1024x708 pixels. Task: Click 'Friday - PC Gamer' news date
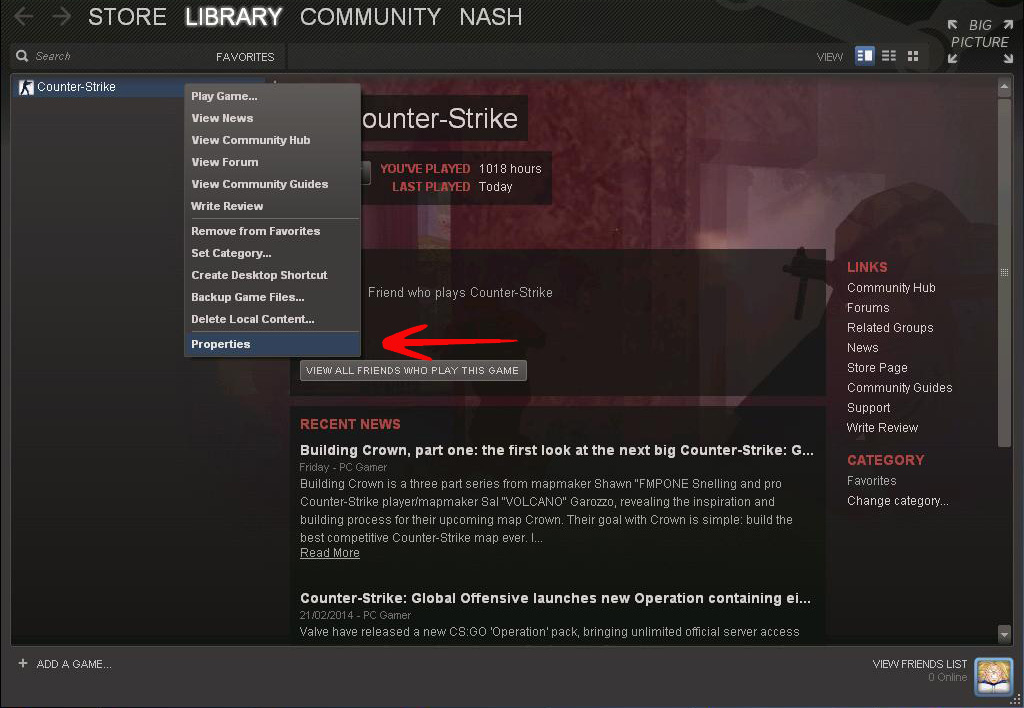(x=343, y=468)
